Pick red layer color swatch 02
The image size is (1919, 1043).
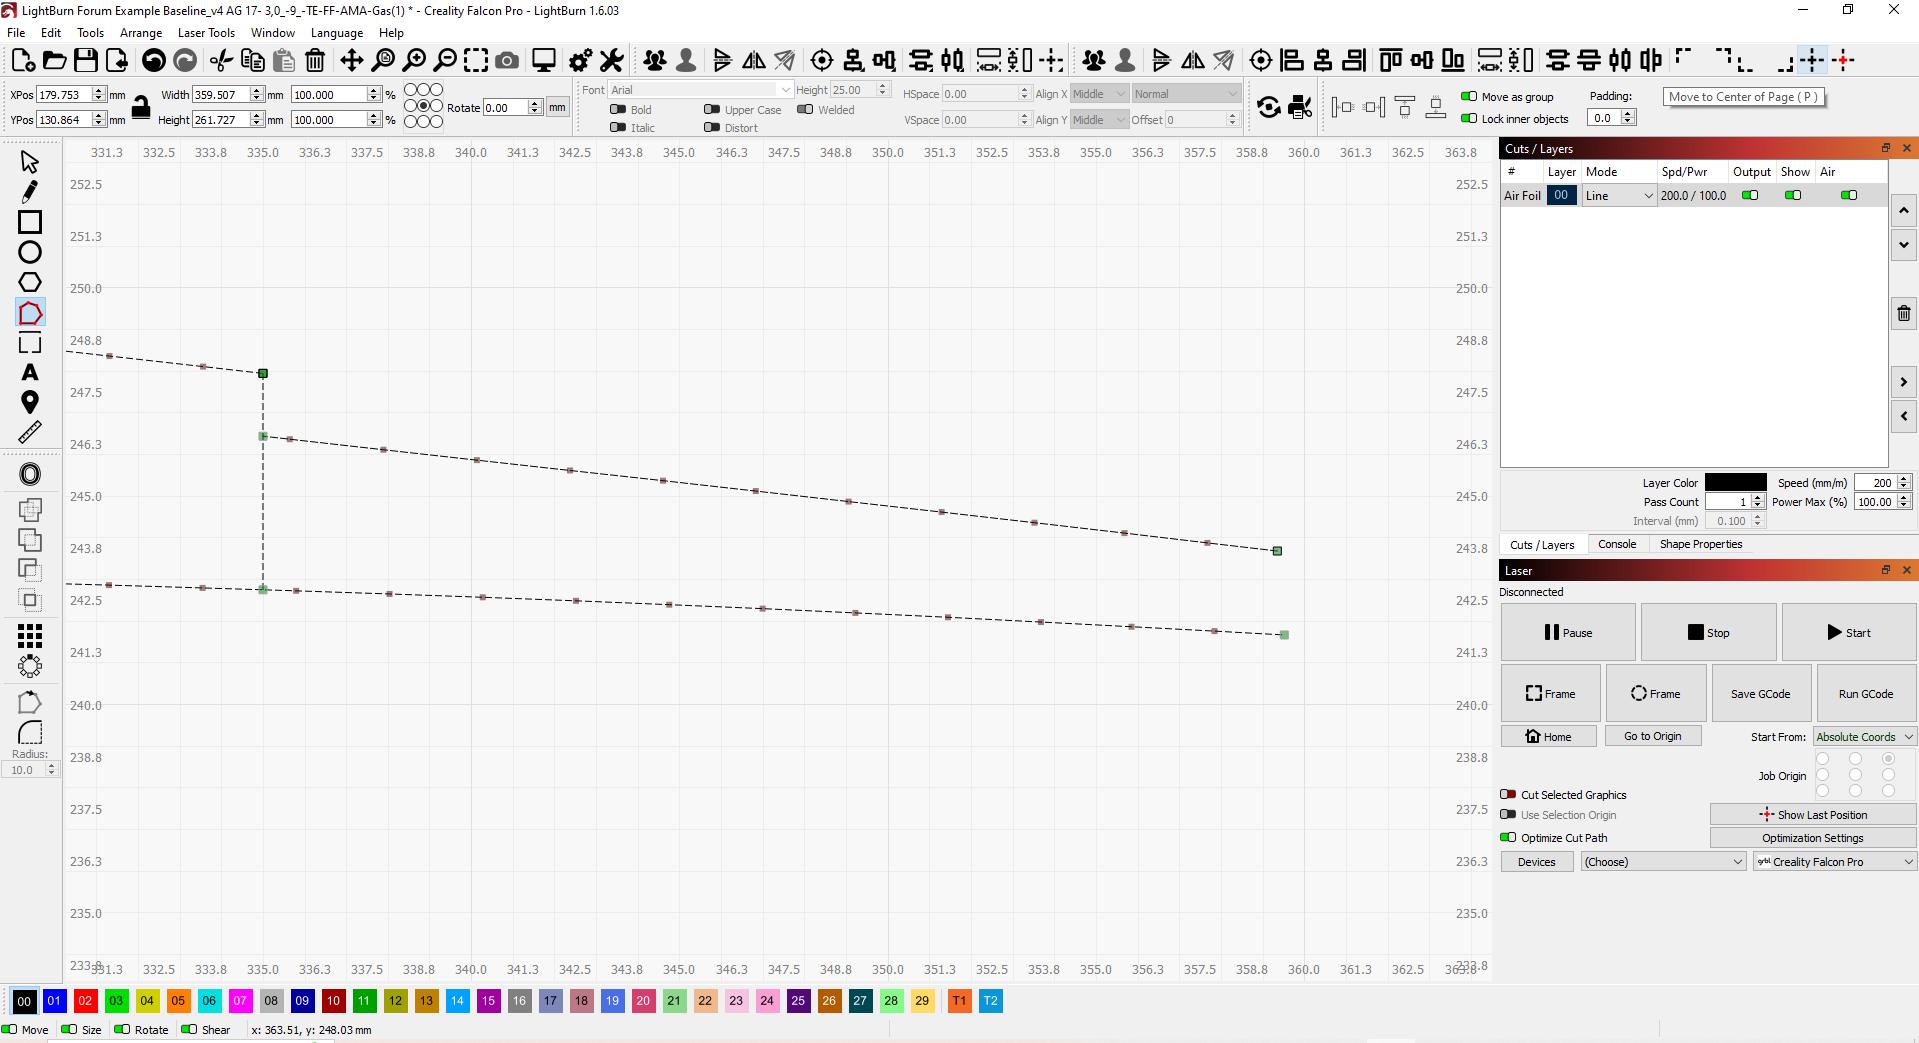tap(86, 1001)
